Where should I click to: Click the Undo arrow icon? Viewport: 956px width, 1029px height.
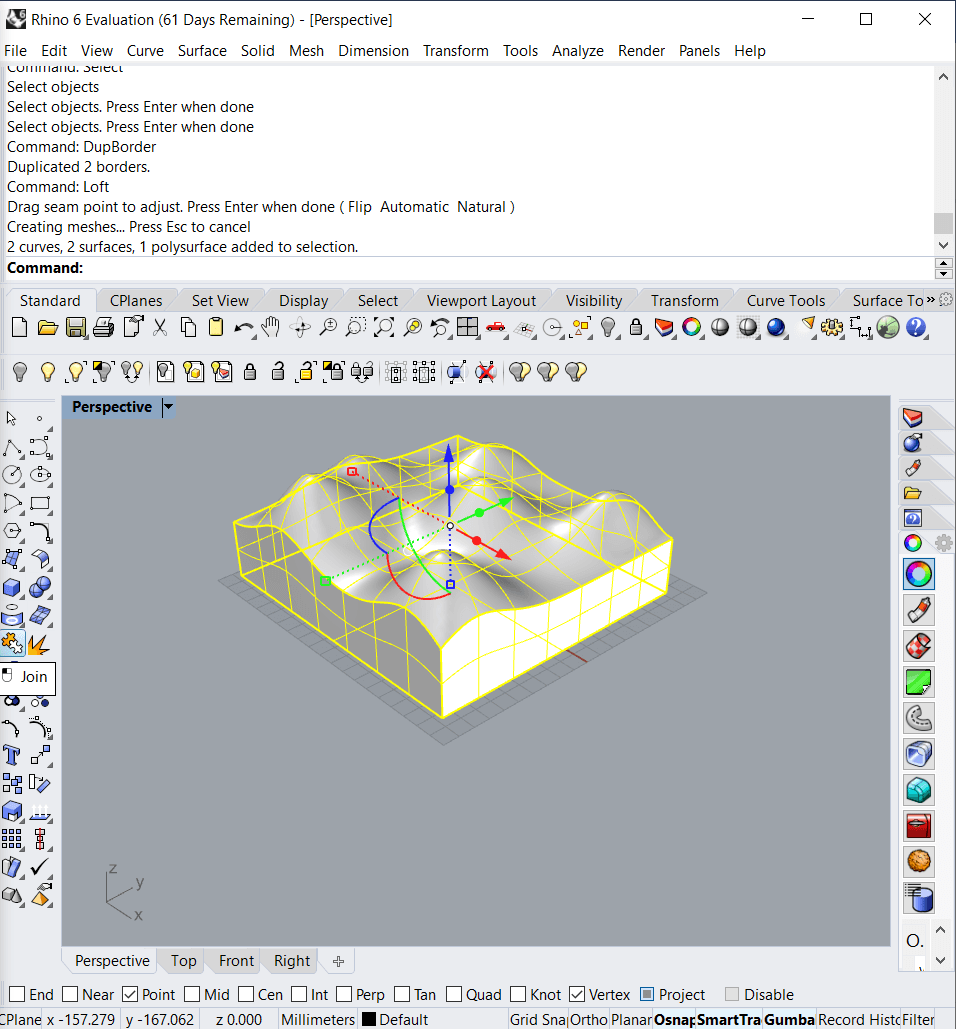click(x=243, y=327)
